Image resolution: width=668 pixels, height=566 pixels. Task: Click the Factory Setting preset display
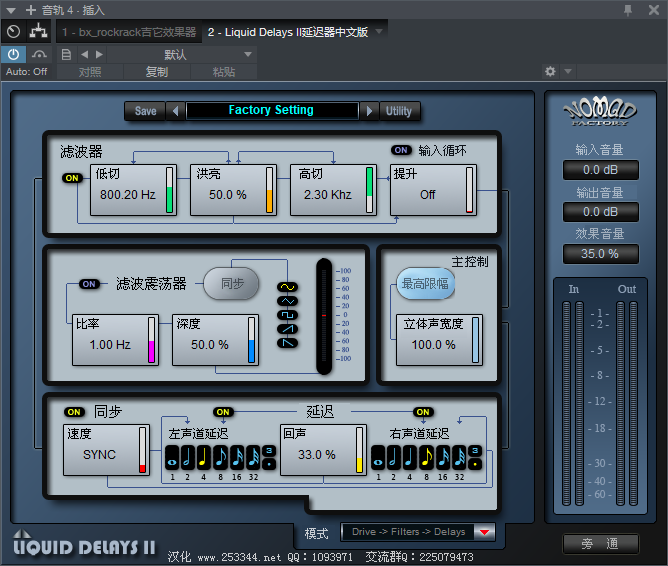coord(272,111)
